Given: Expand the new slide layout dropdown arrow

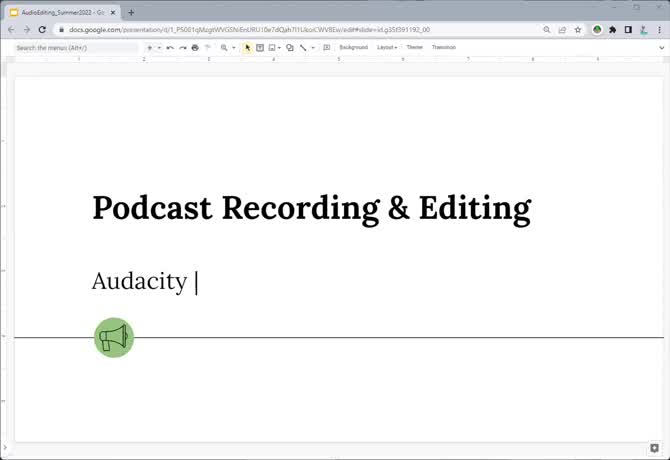Looking at the screenshot, I should (159, 48).
